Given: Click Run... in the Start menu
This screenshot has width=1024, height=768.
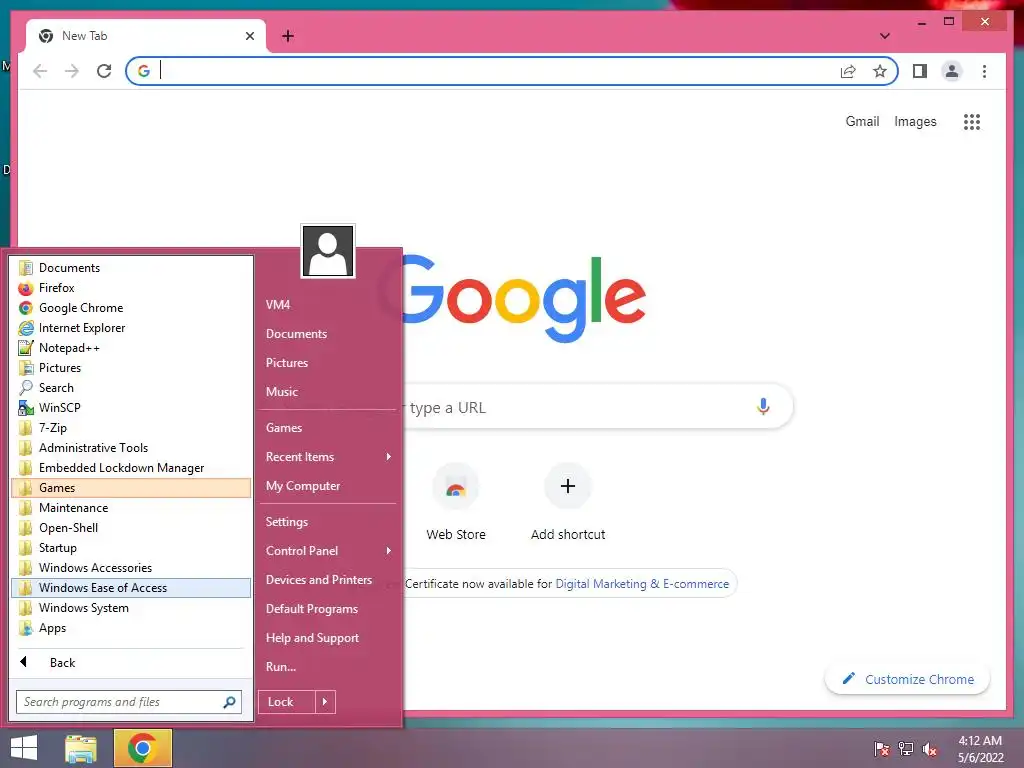Looking at the screenshot, I should pos(281,667).
